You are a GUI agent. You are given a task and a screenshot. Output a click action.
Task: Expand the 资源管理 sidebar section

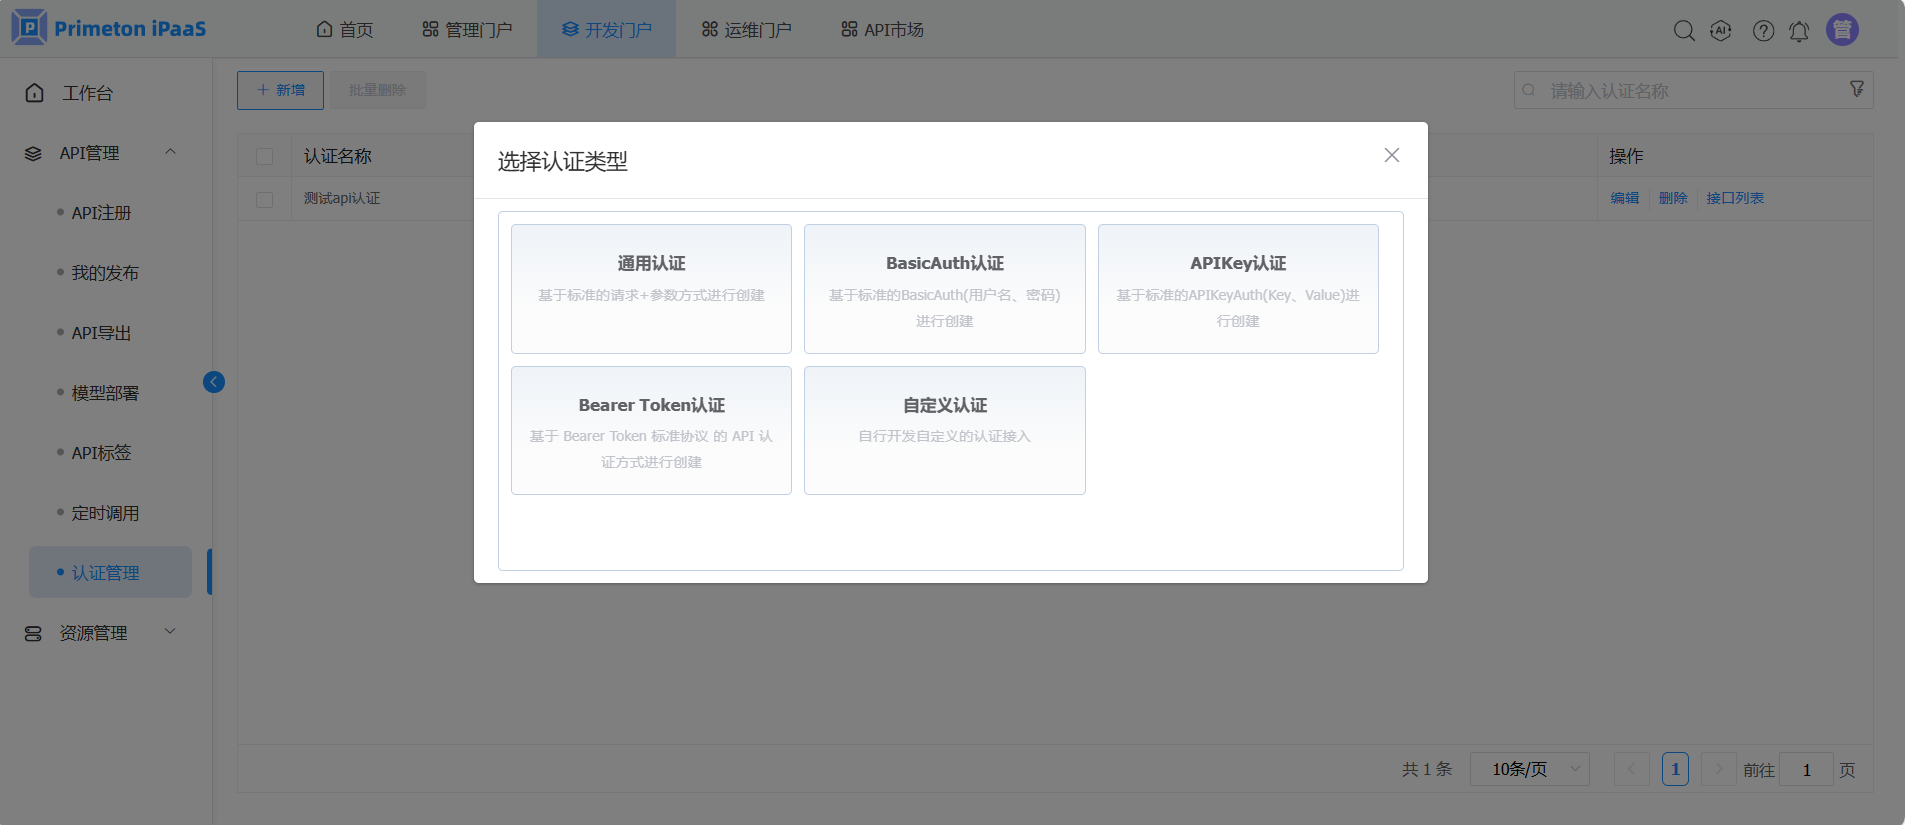(x=170, y=632)
